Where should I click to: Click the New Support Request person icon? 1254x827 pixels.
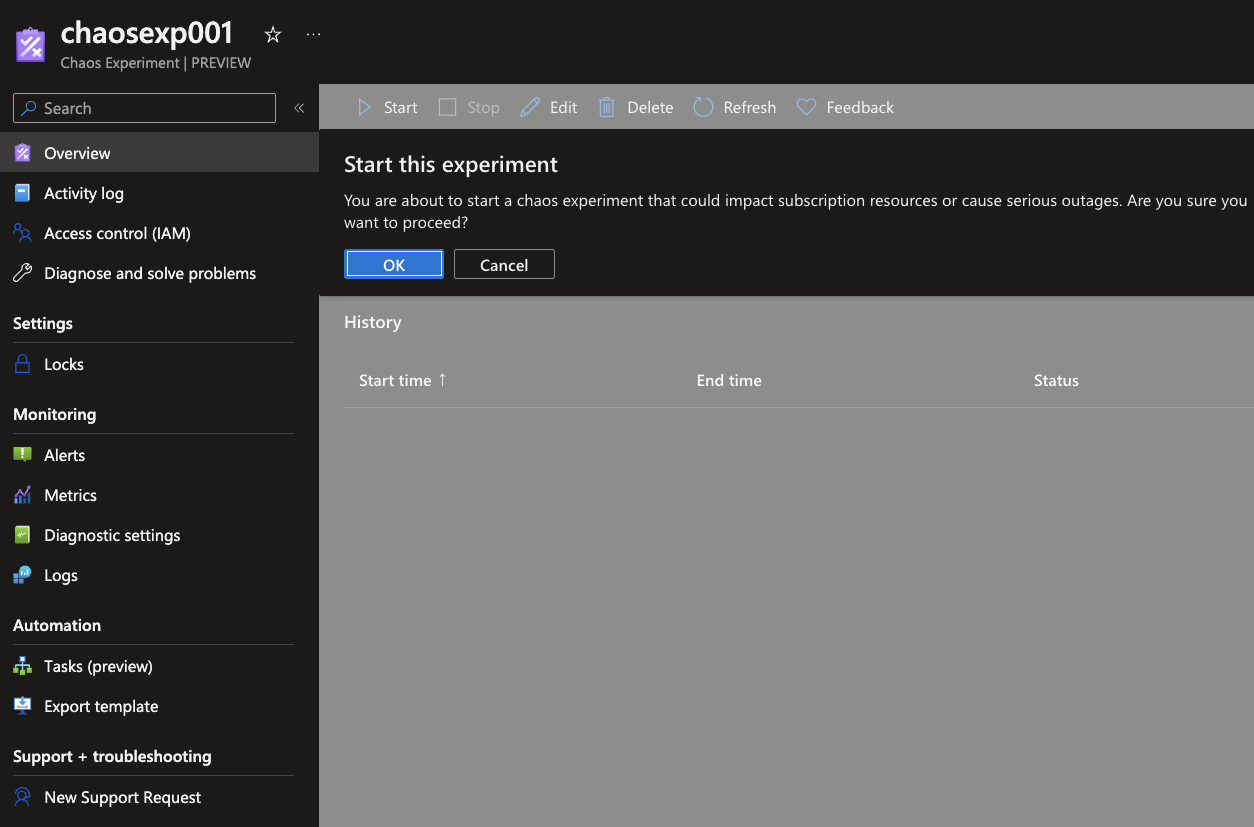pos(22,797)
